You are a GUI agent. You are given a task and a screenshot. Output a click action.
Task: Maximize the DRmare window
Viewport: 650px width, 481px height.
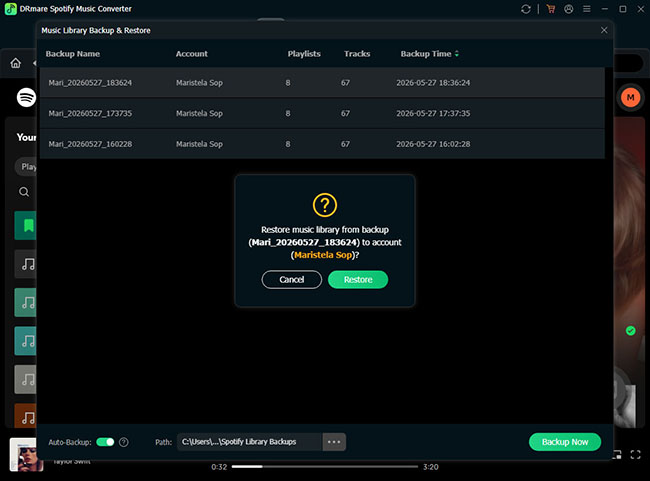623,9
